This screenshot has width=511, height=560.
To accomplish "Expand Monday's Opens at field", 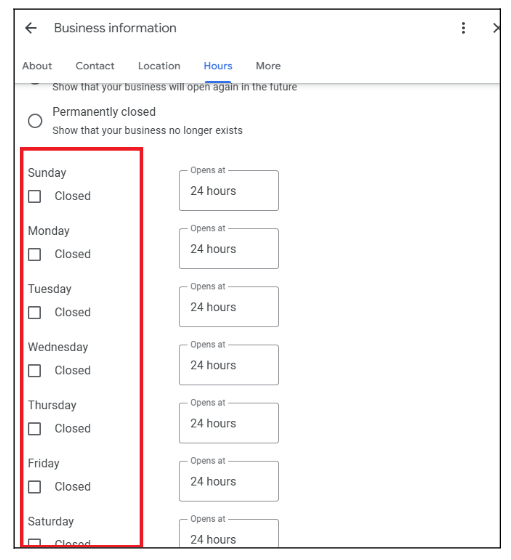I will pos(229,249).
